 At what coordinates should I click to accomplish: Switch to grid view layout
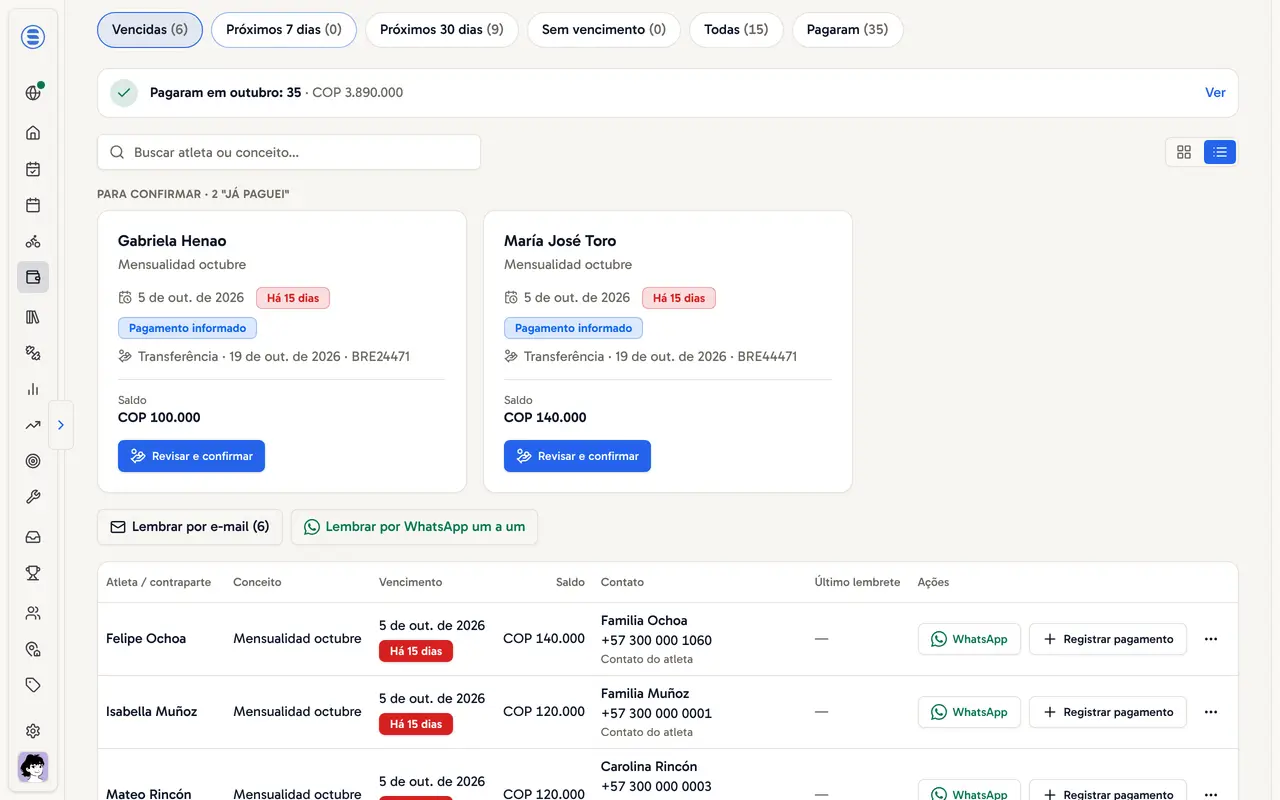(x=1184, y=152)
